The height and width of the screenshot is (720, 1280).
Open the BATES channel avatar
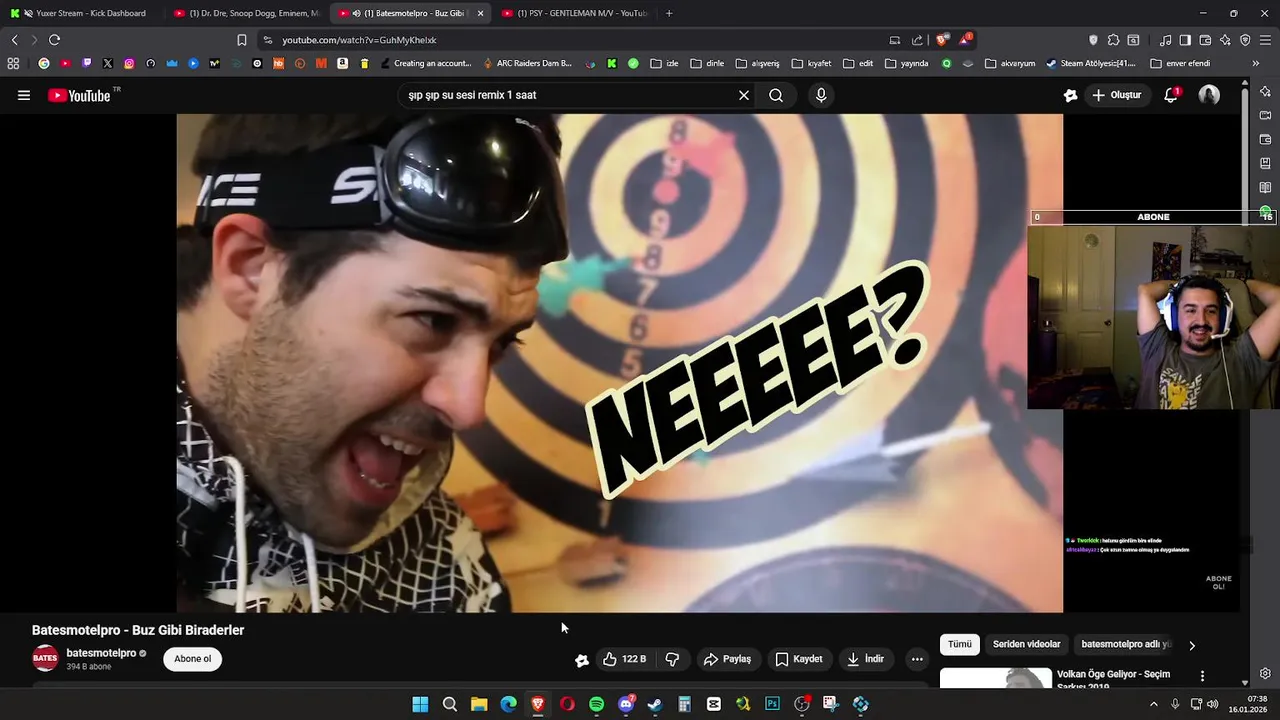tap(45, 659)
